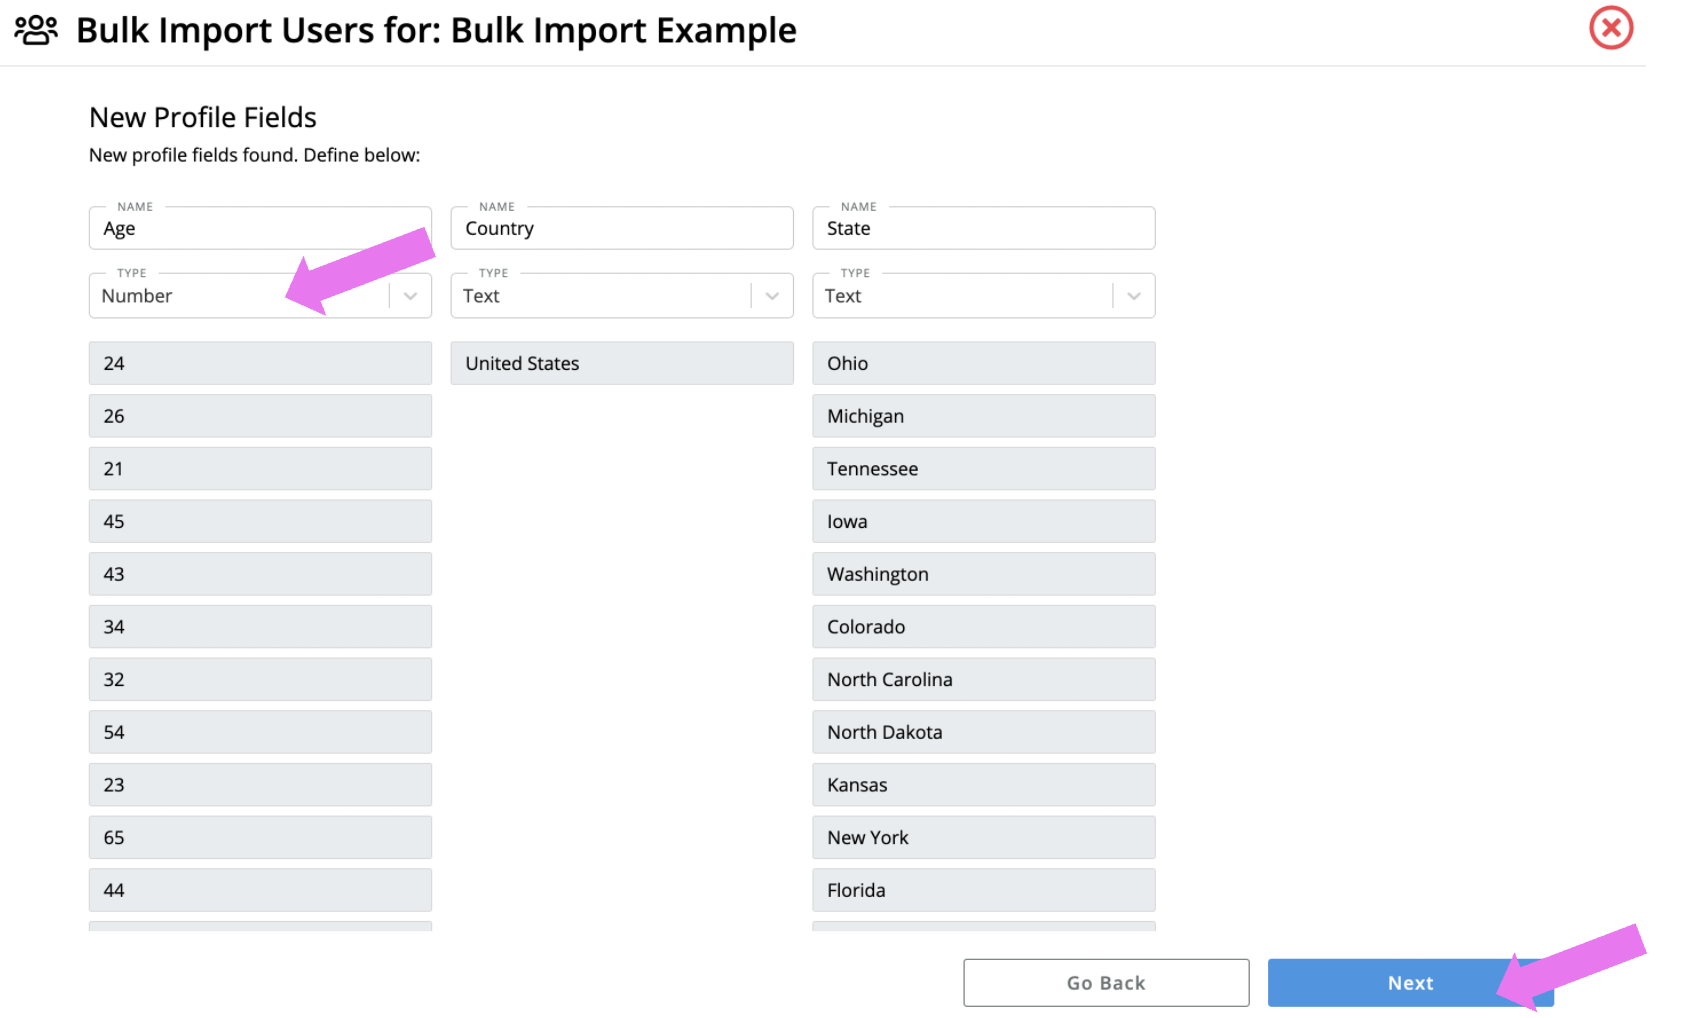
Task: Edit the Age name input field
Action: 260,229
